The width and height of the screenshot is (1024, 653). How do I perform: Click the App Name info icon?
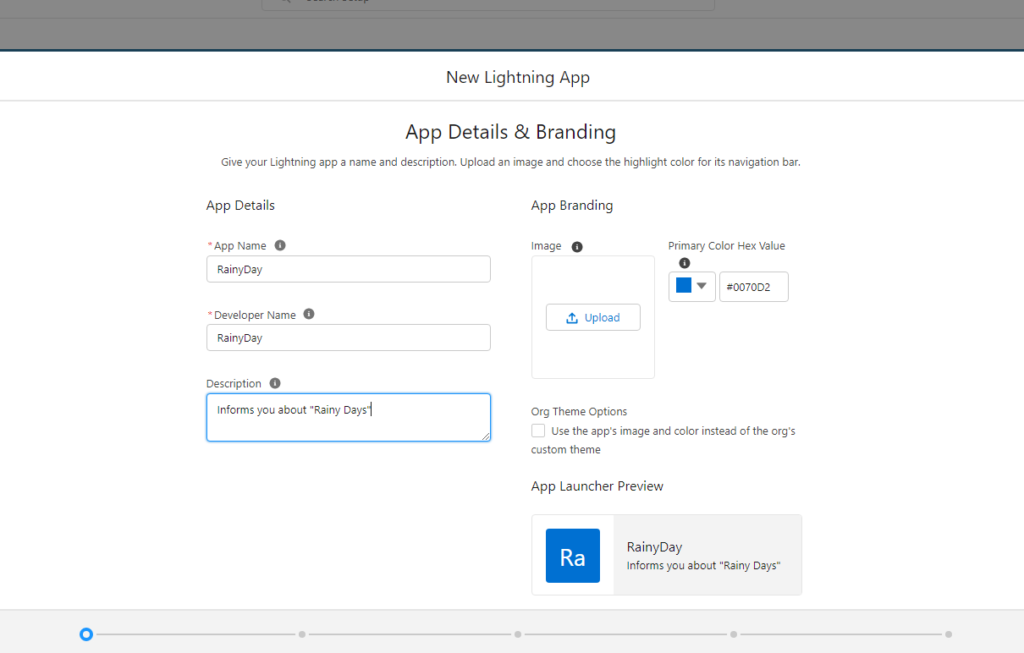280,245
